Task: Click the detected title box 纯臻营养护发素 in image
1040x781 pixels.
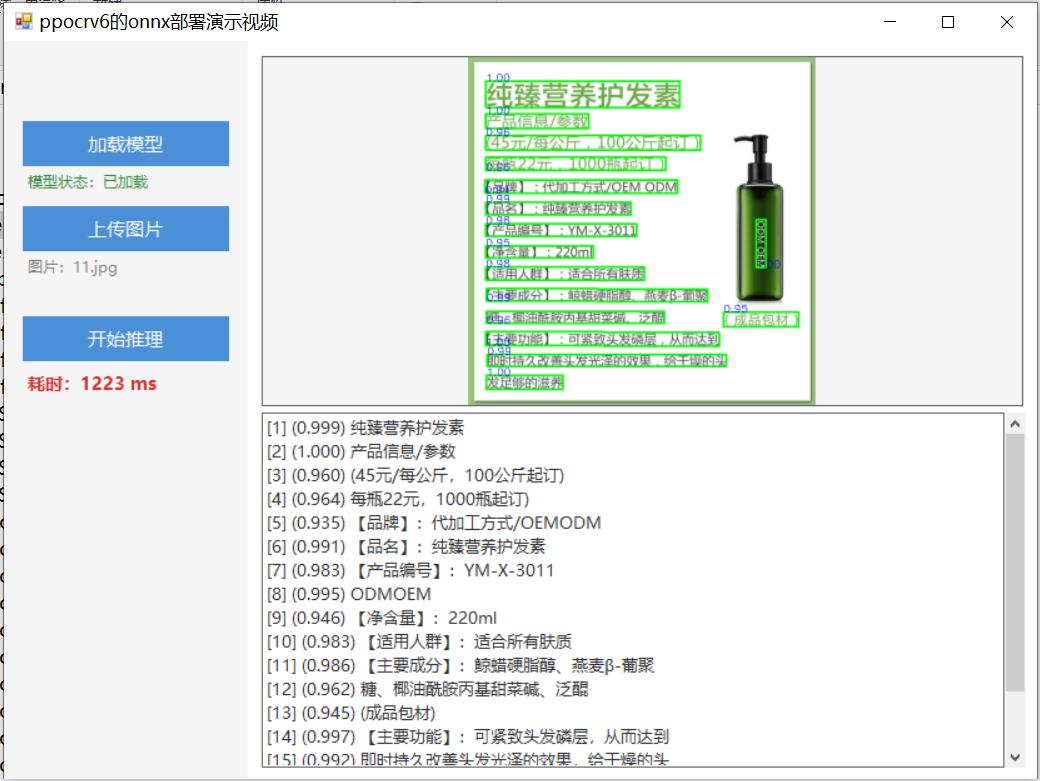Action: [583, 95]
